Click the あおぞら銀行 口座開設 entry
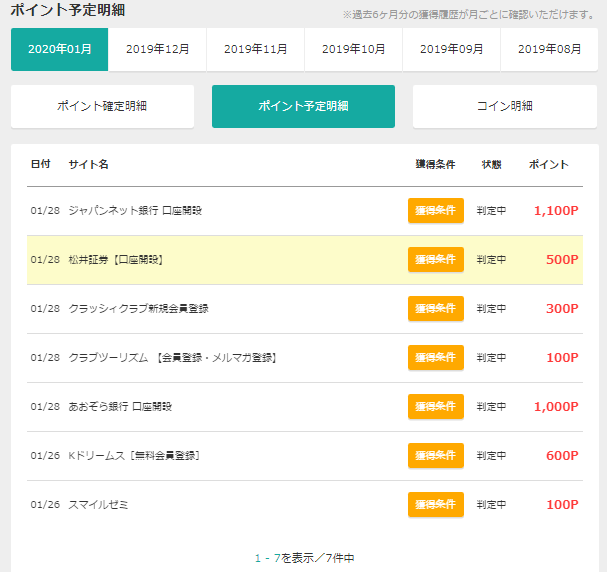 120,407
